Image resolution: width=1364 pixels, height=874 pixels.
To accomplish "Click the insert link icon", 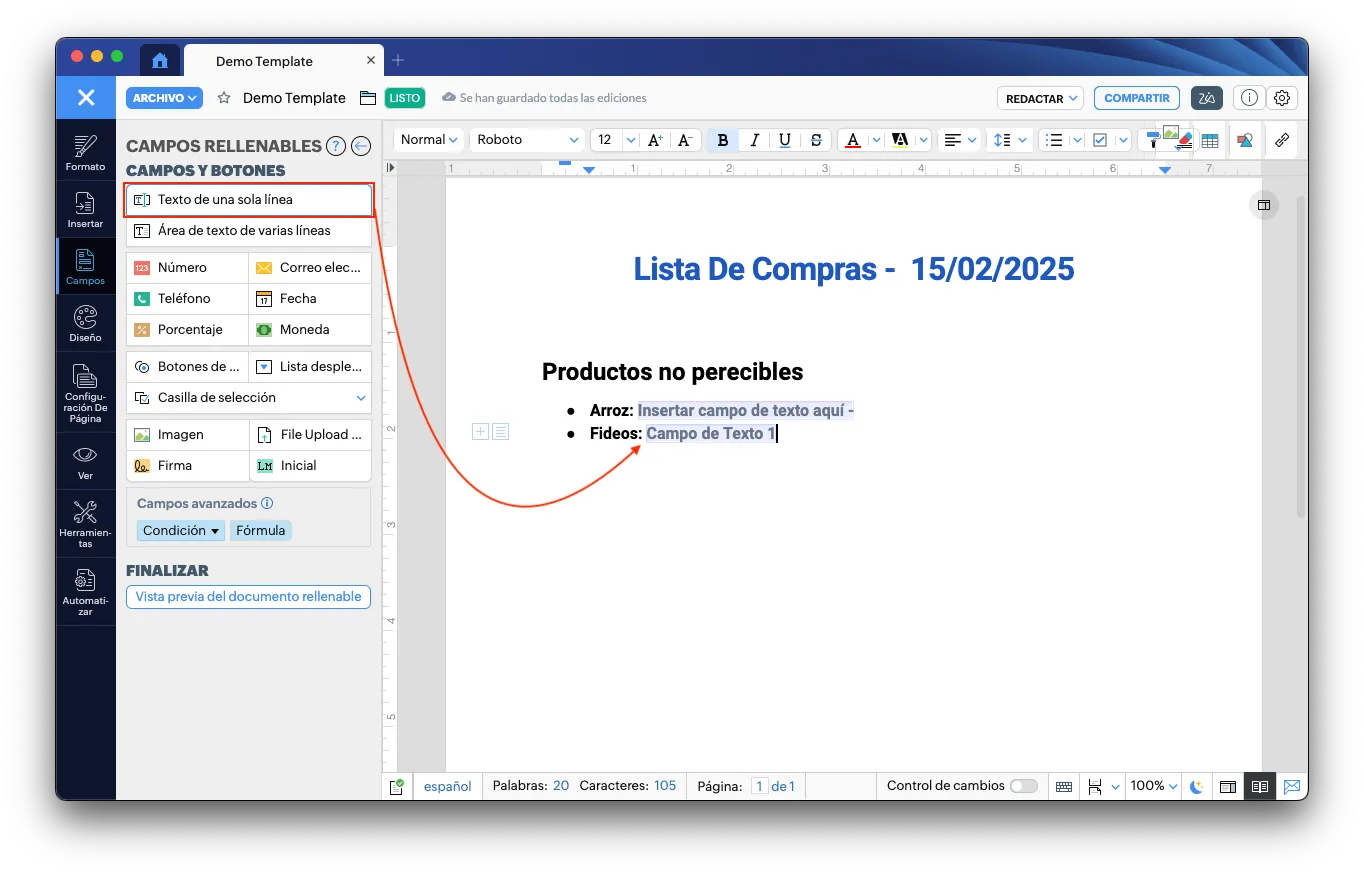I will 1281,140.
